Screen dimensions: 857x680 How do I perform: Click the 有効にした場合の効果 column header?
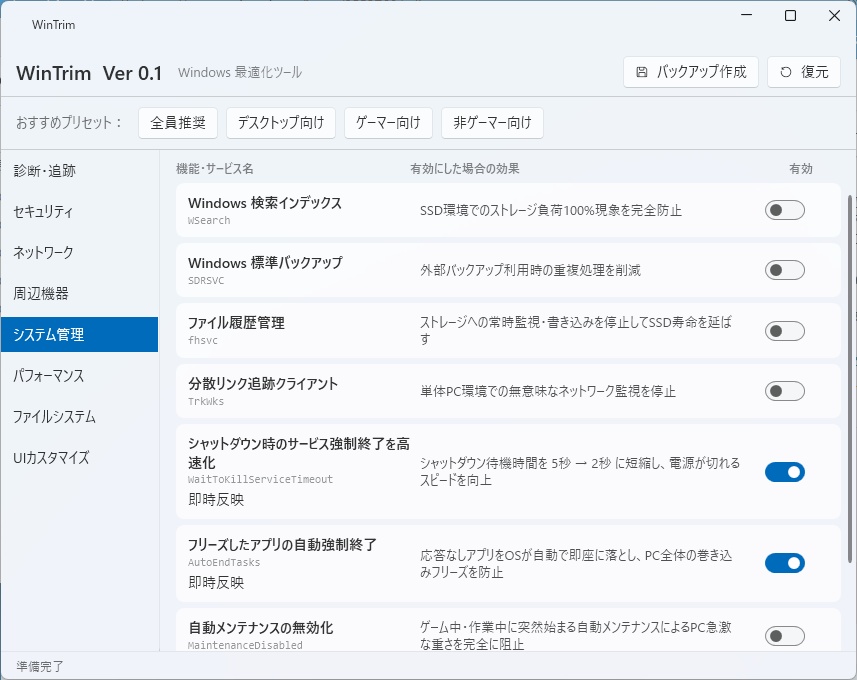coord(465,169)
